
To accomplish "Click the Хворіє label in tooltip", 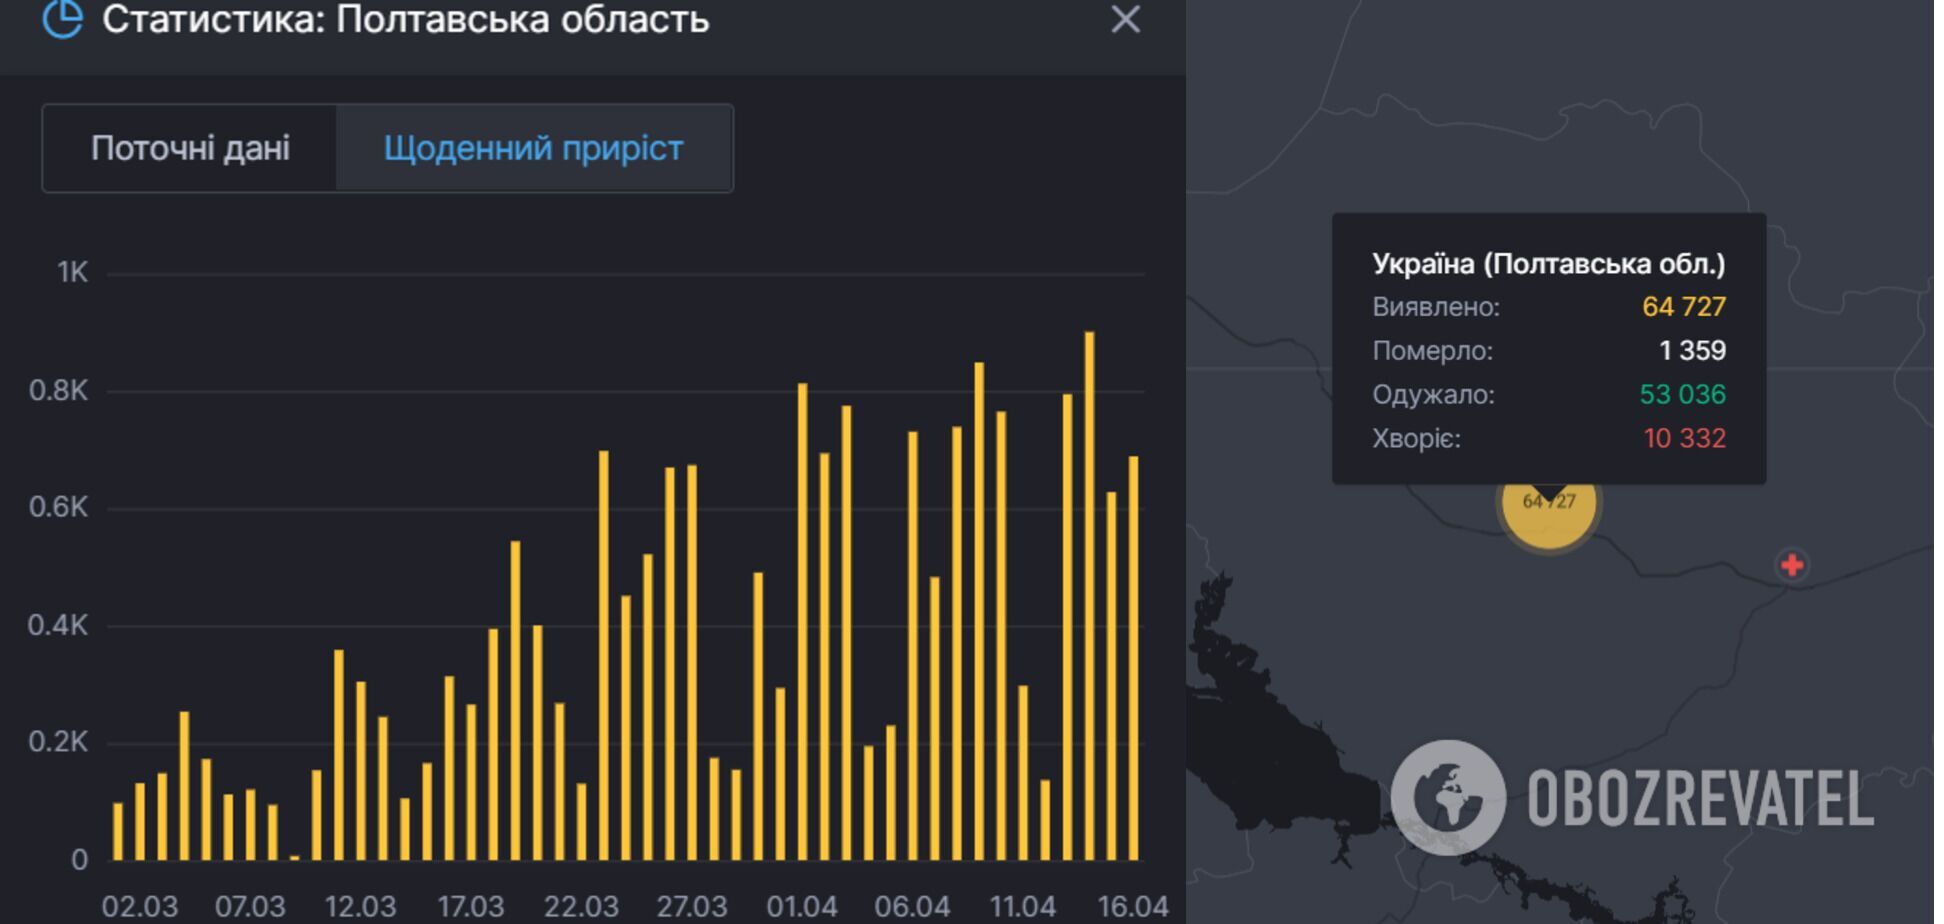I will (1416, 439).
